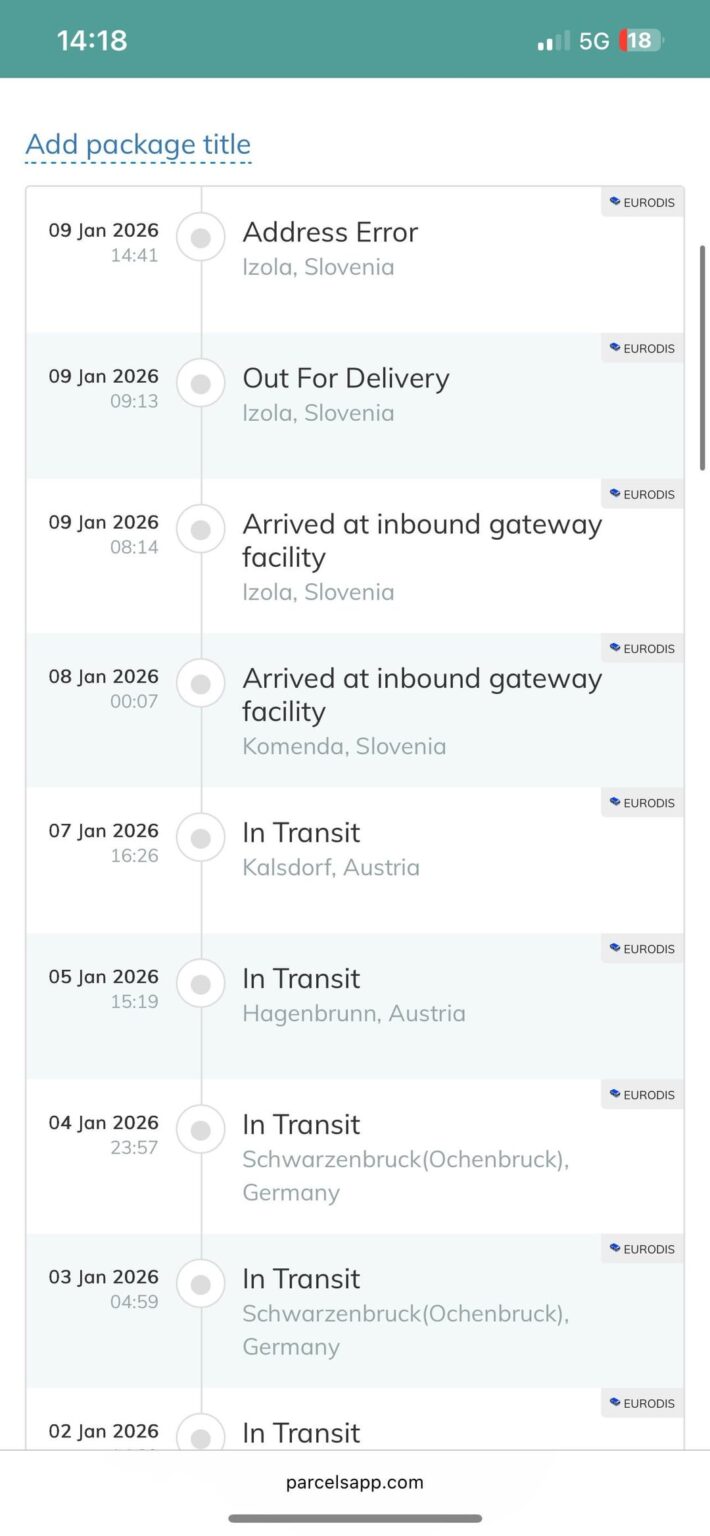This screenshot has height=1536, width=710.
Task: Tap the EURODIS badge on the Hagenbrunn entry
Action: click(642, 948)
